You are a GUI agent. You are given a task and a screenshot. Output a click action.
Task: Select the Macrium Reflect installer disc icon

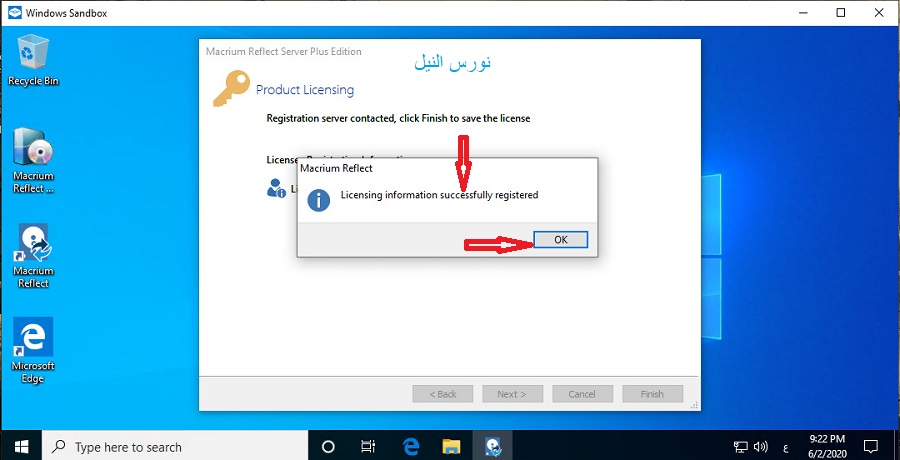(33, 160)
